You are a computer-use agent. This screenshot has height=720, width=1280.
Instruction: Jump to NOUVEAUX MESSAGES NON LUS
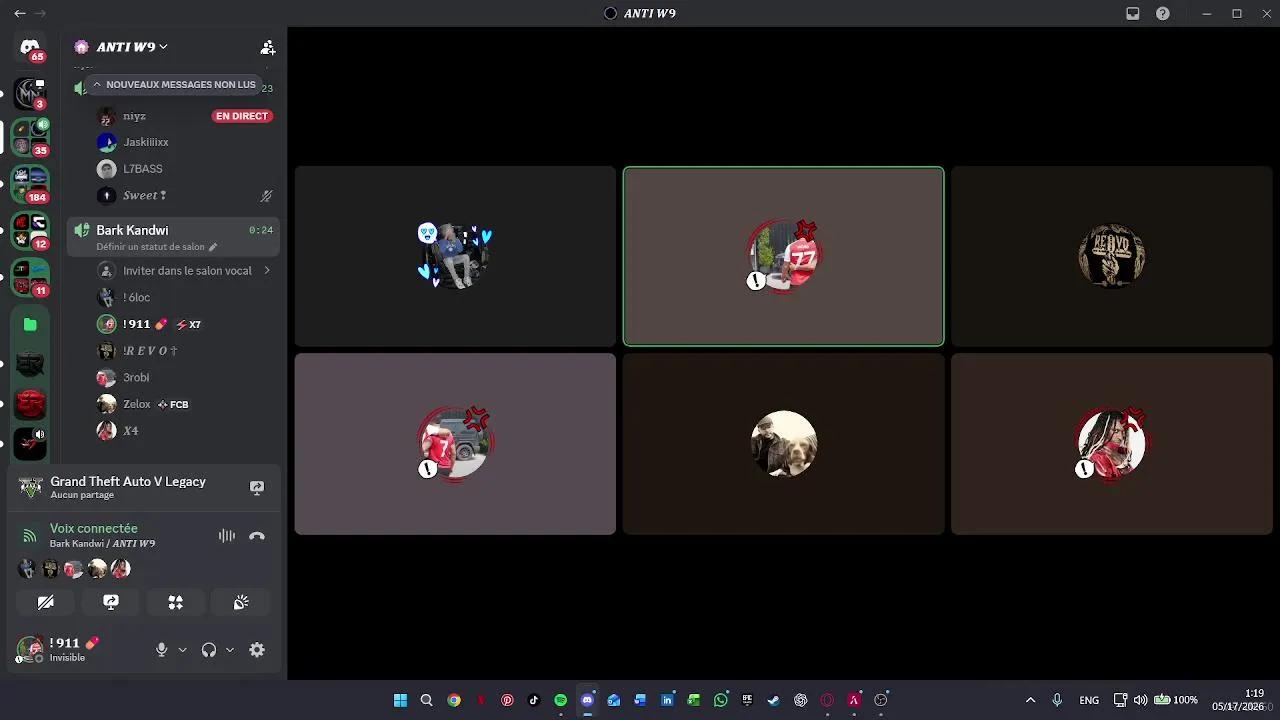173,85
